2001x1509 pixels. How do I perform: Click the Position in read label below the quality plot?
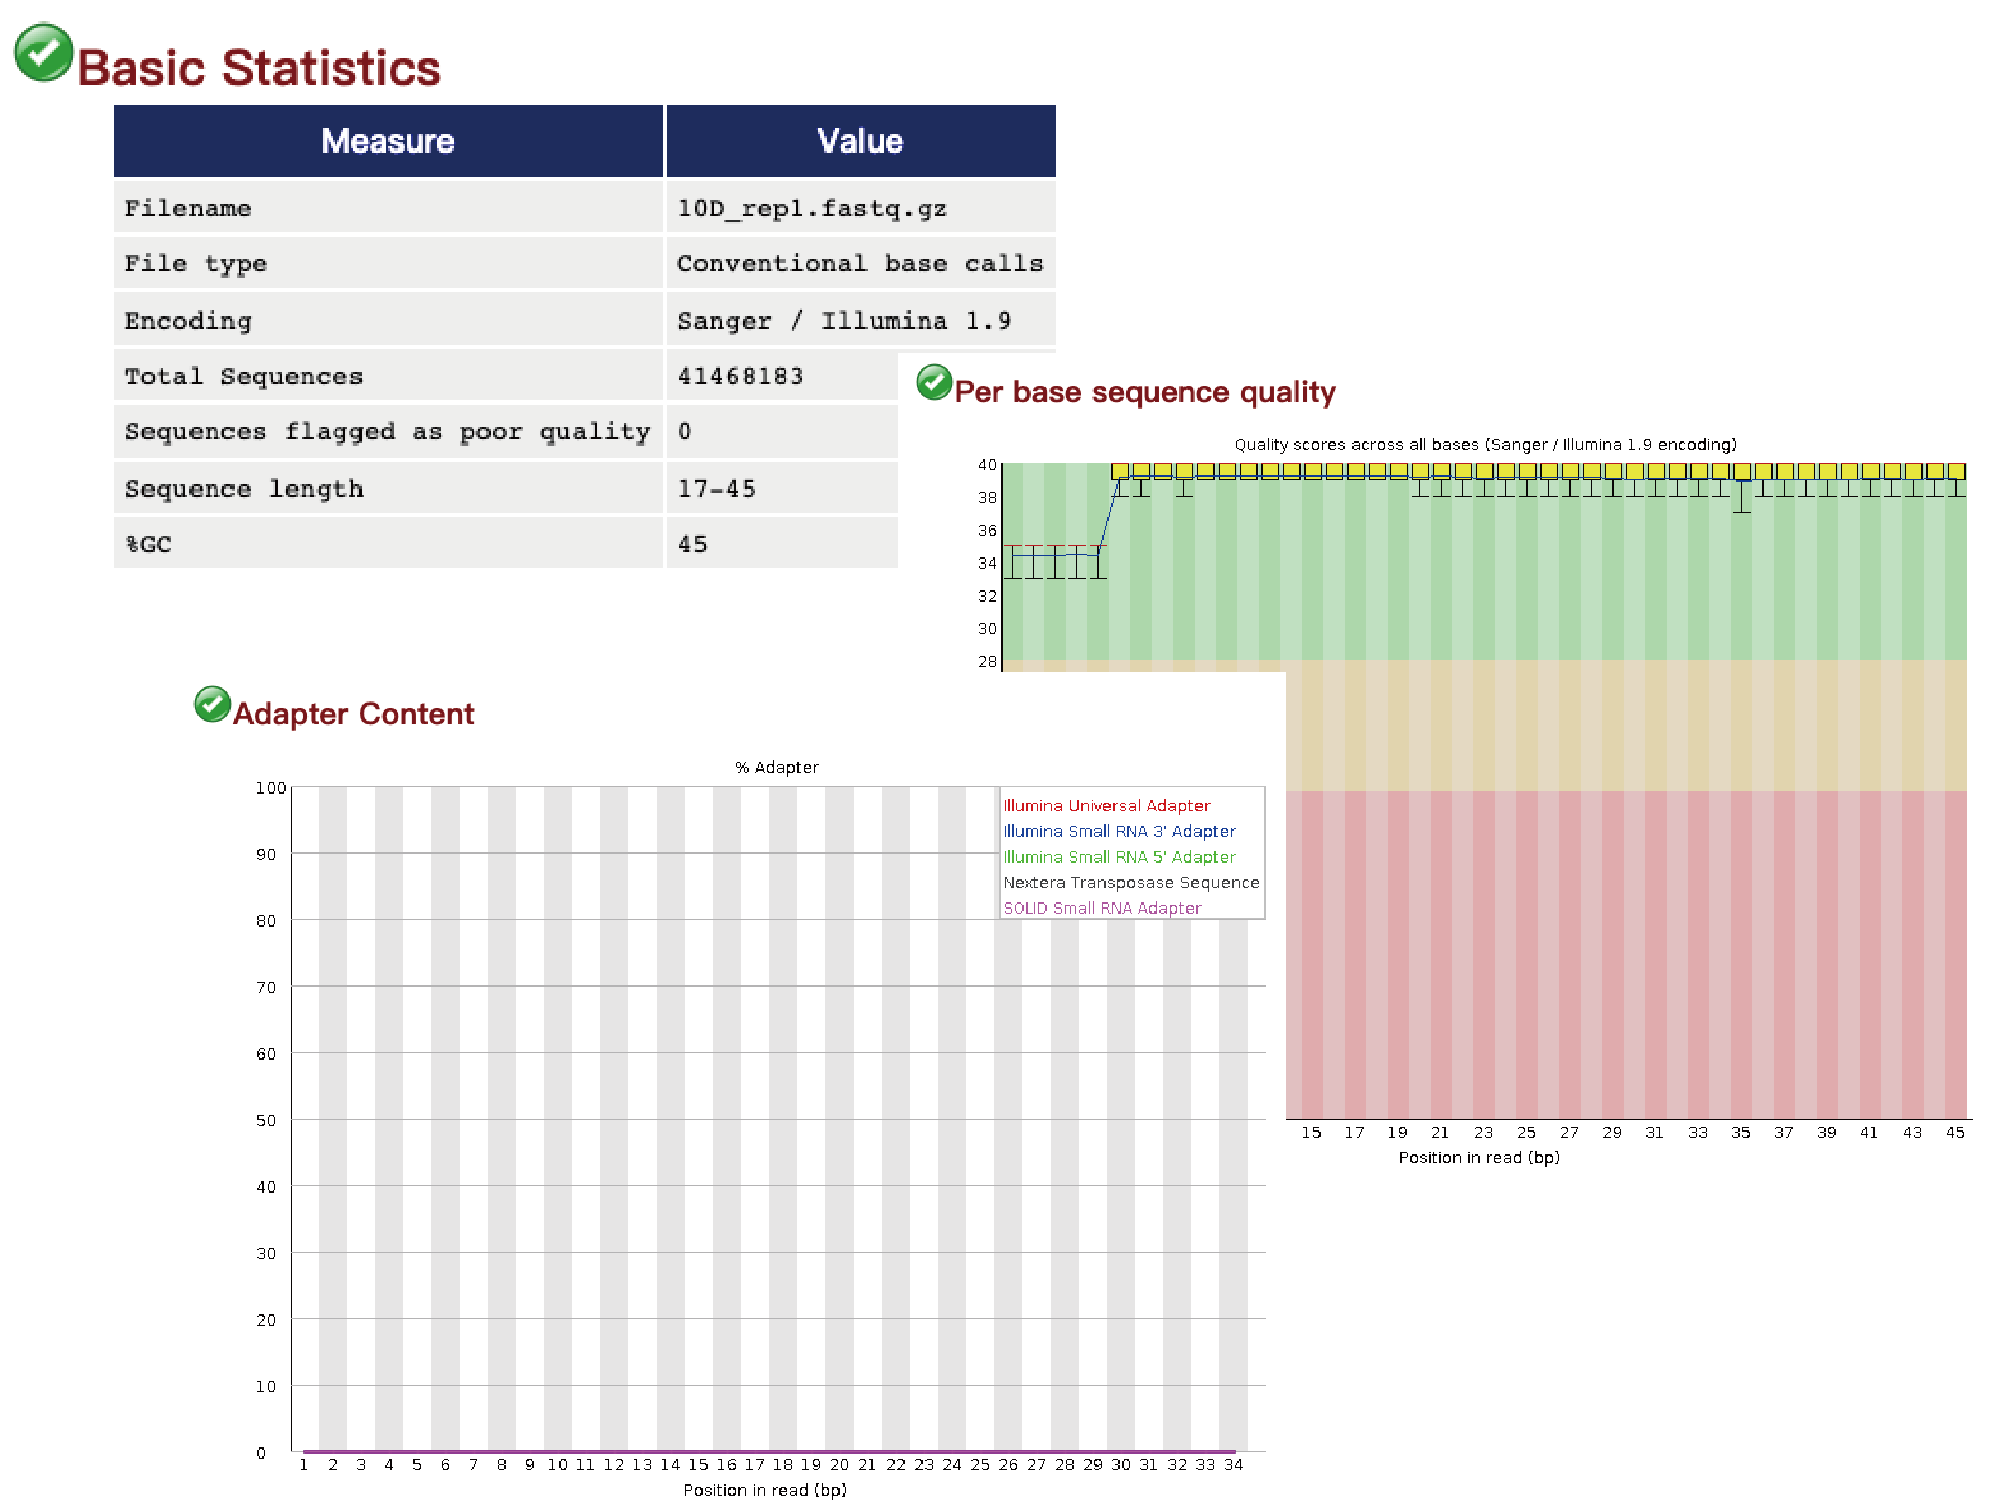click(x=1479, y=1158)
